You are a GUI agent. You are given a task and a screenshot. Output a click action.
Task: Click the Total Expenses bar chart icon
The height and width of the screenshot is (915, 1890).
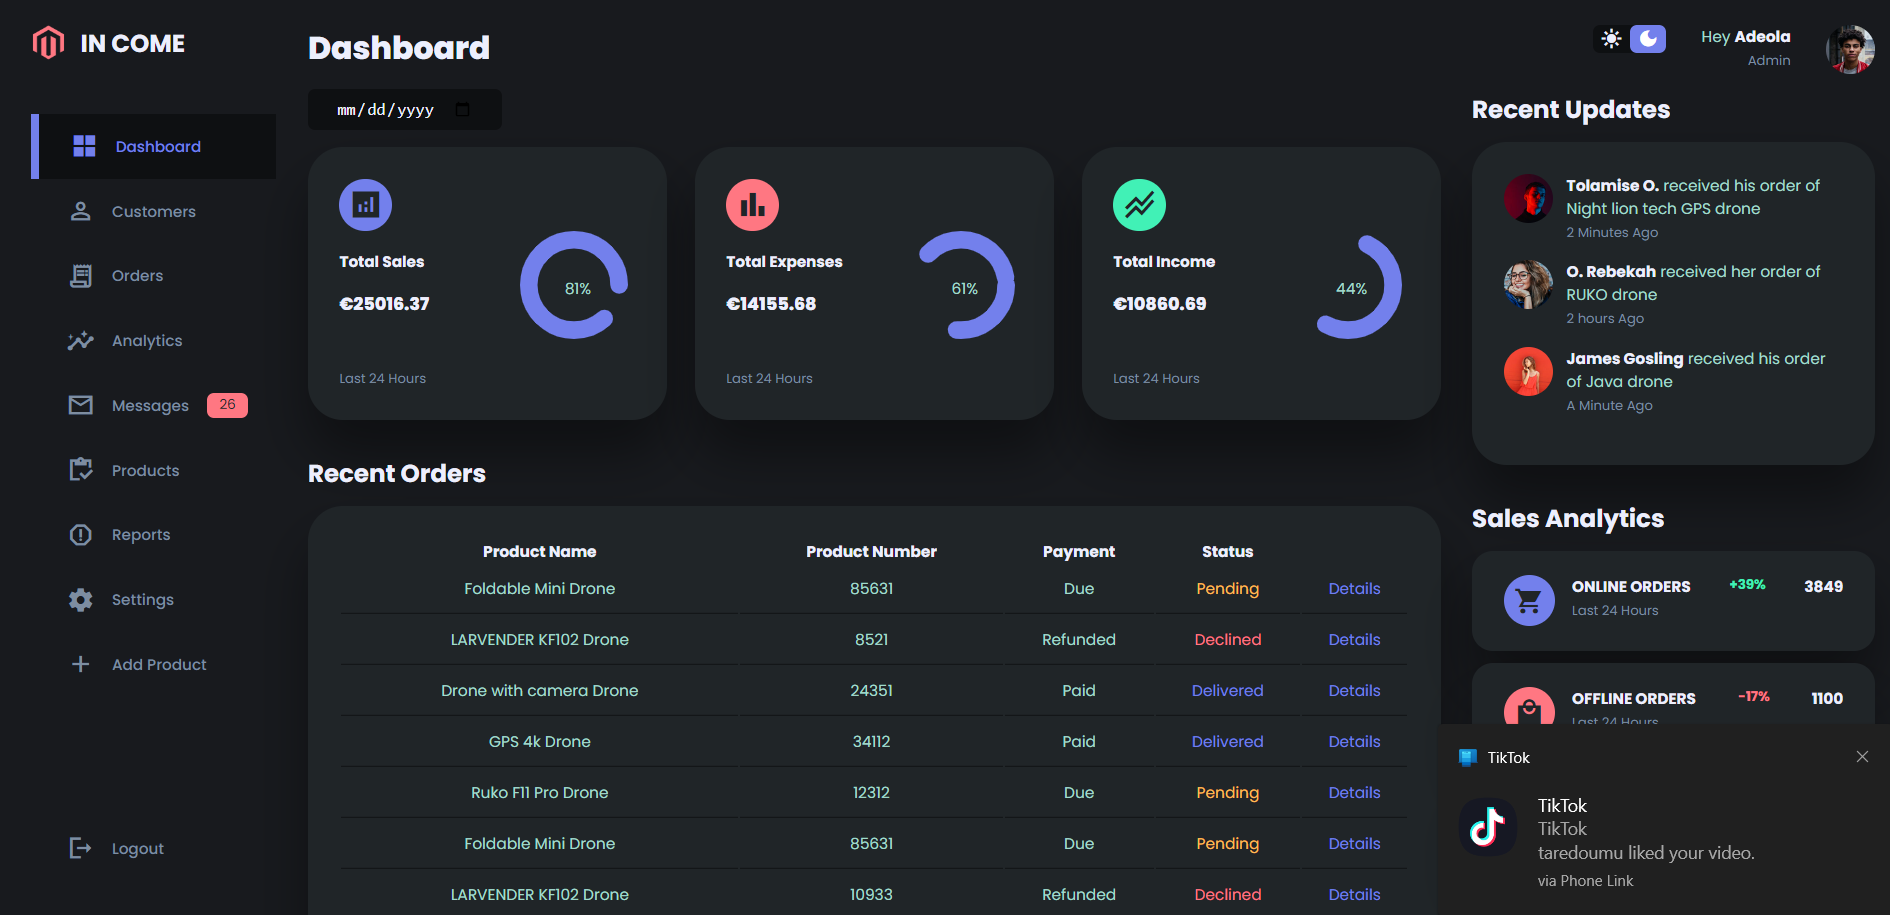[752, 205]
